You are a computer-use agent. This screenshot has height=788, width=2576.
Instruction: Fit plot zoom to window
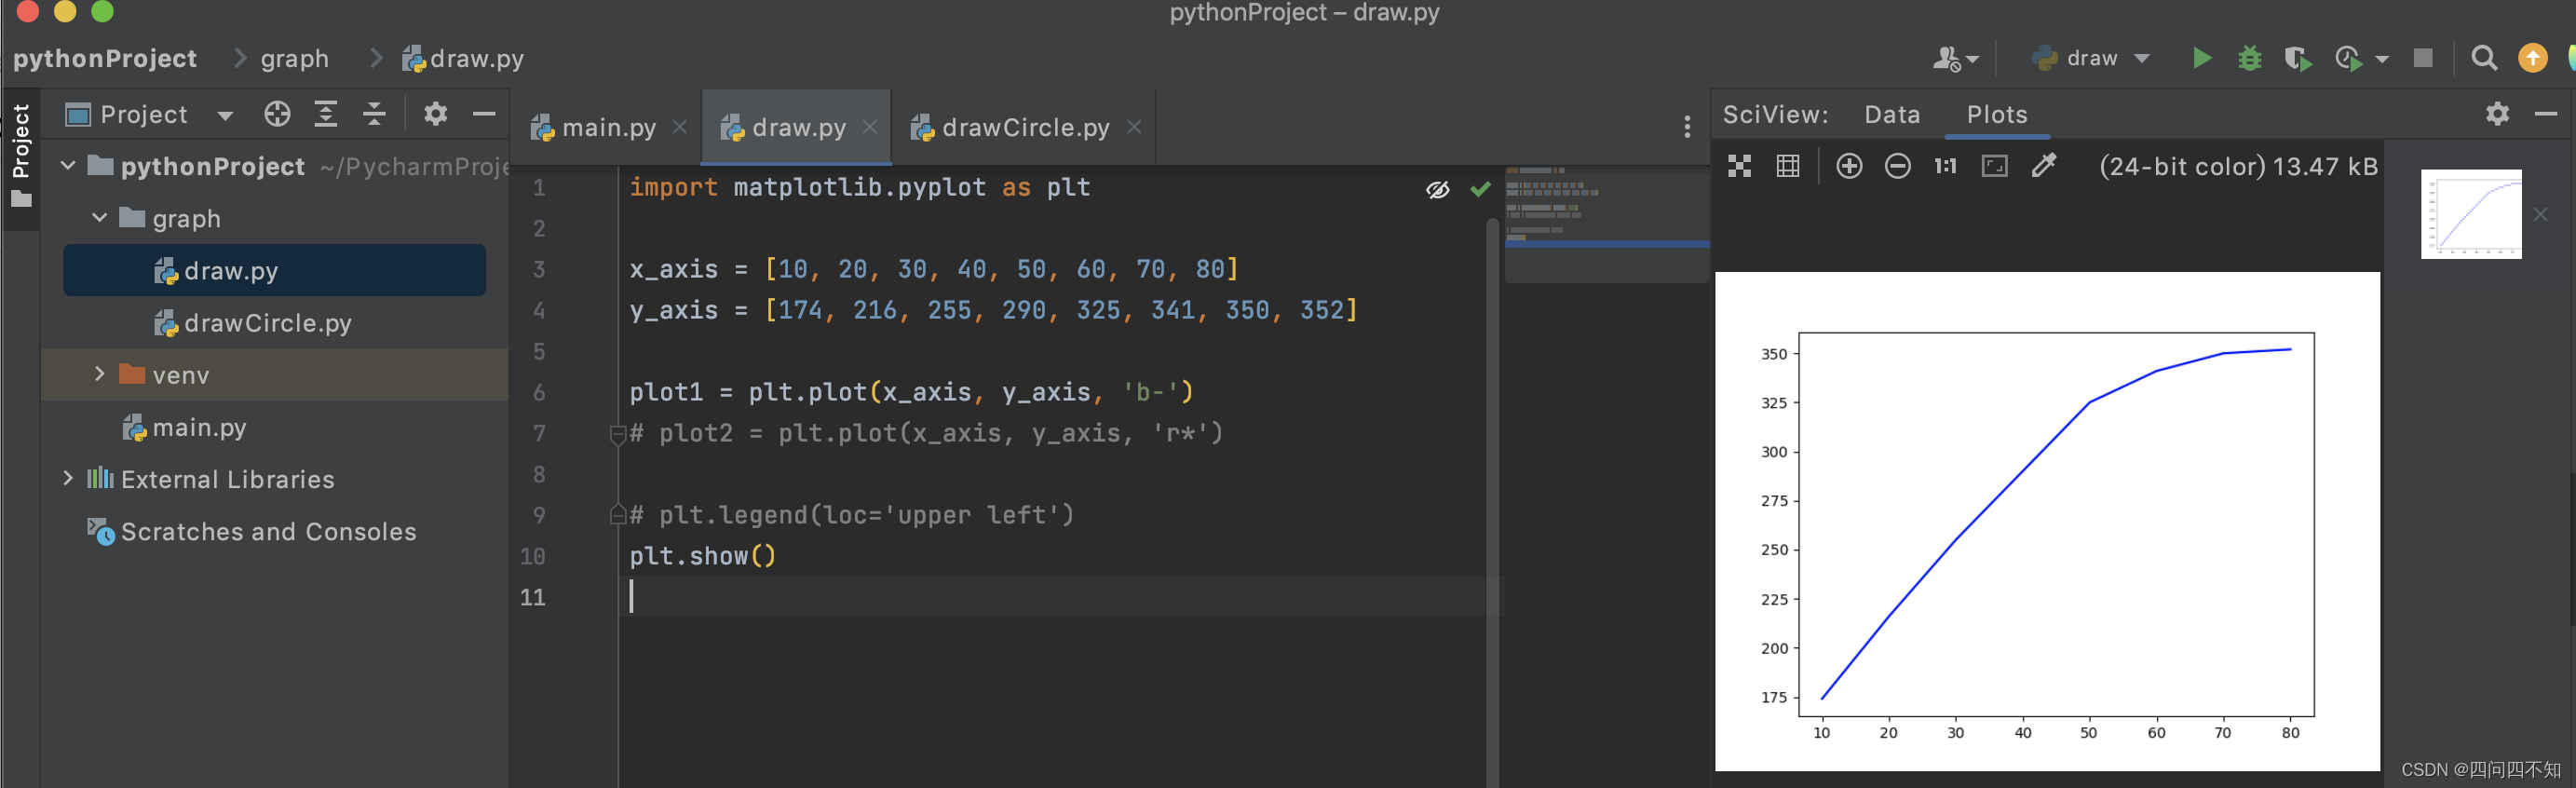click(x=1994, y=166)
